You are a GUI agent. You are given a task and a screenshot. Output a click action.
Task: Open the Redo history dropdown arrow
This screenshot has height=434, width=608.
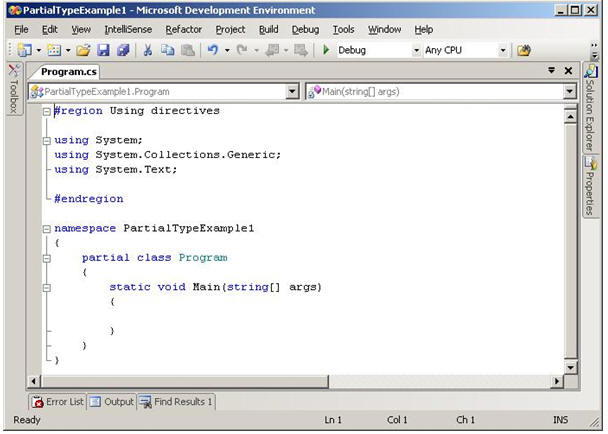256,50
